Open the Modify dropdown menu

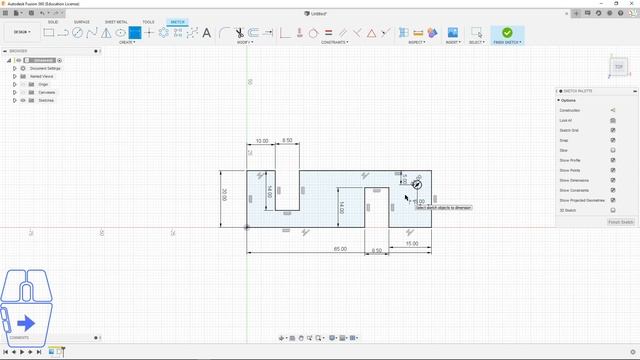click(x=245, y=42)
